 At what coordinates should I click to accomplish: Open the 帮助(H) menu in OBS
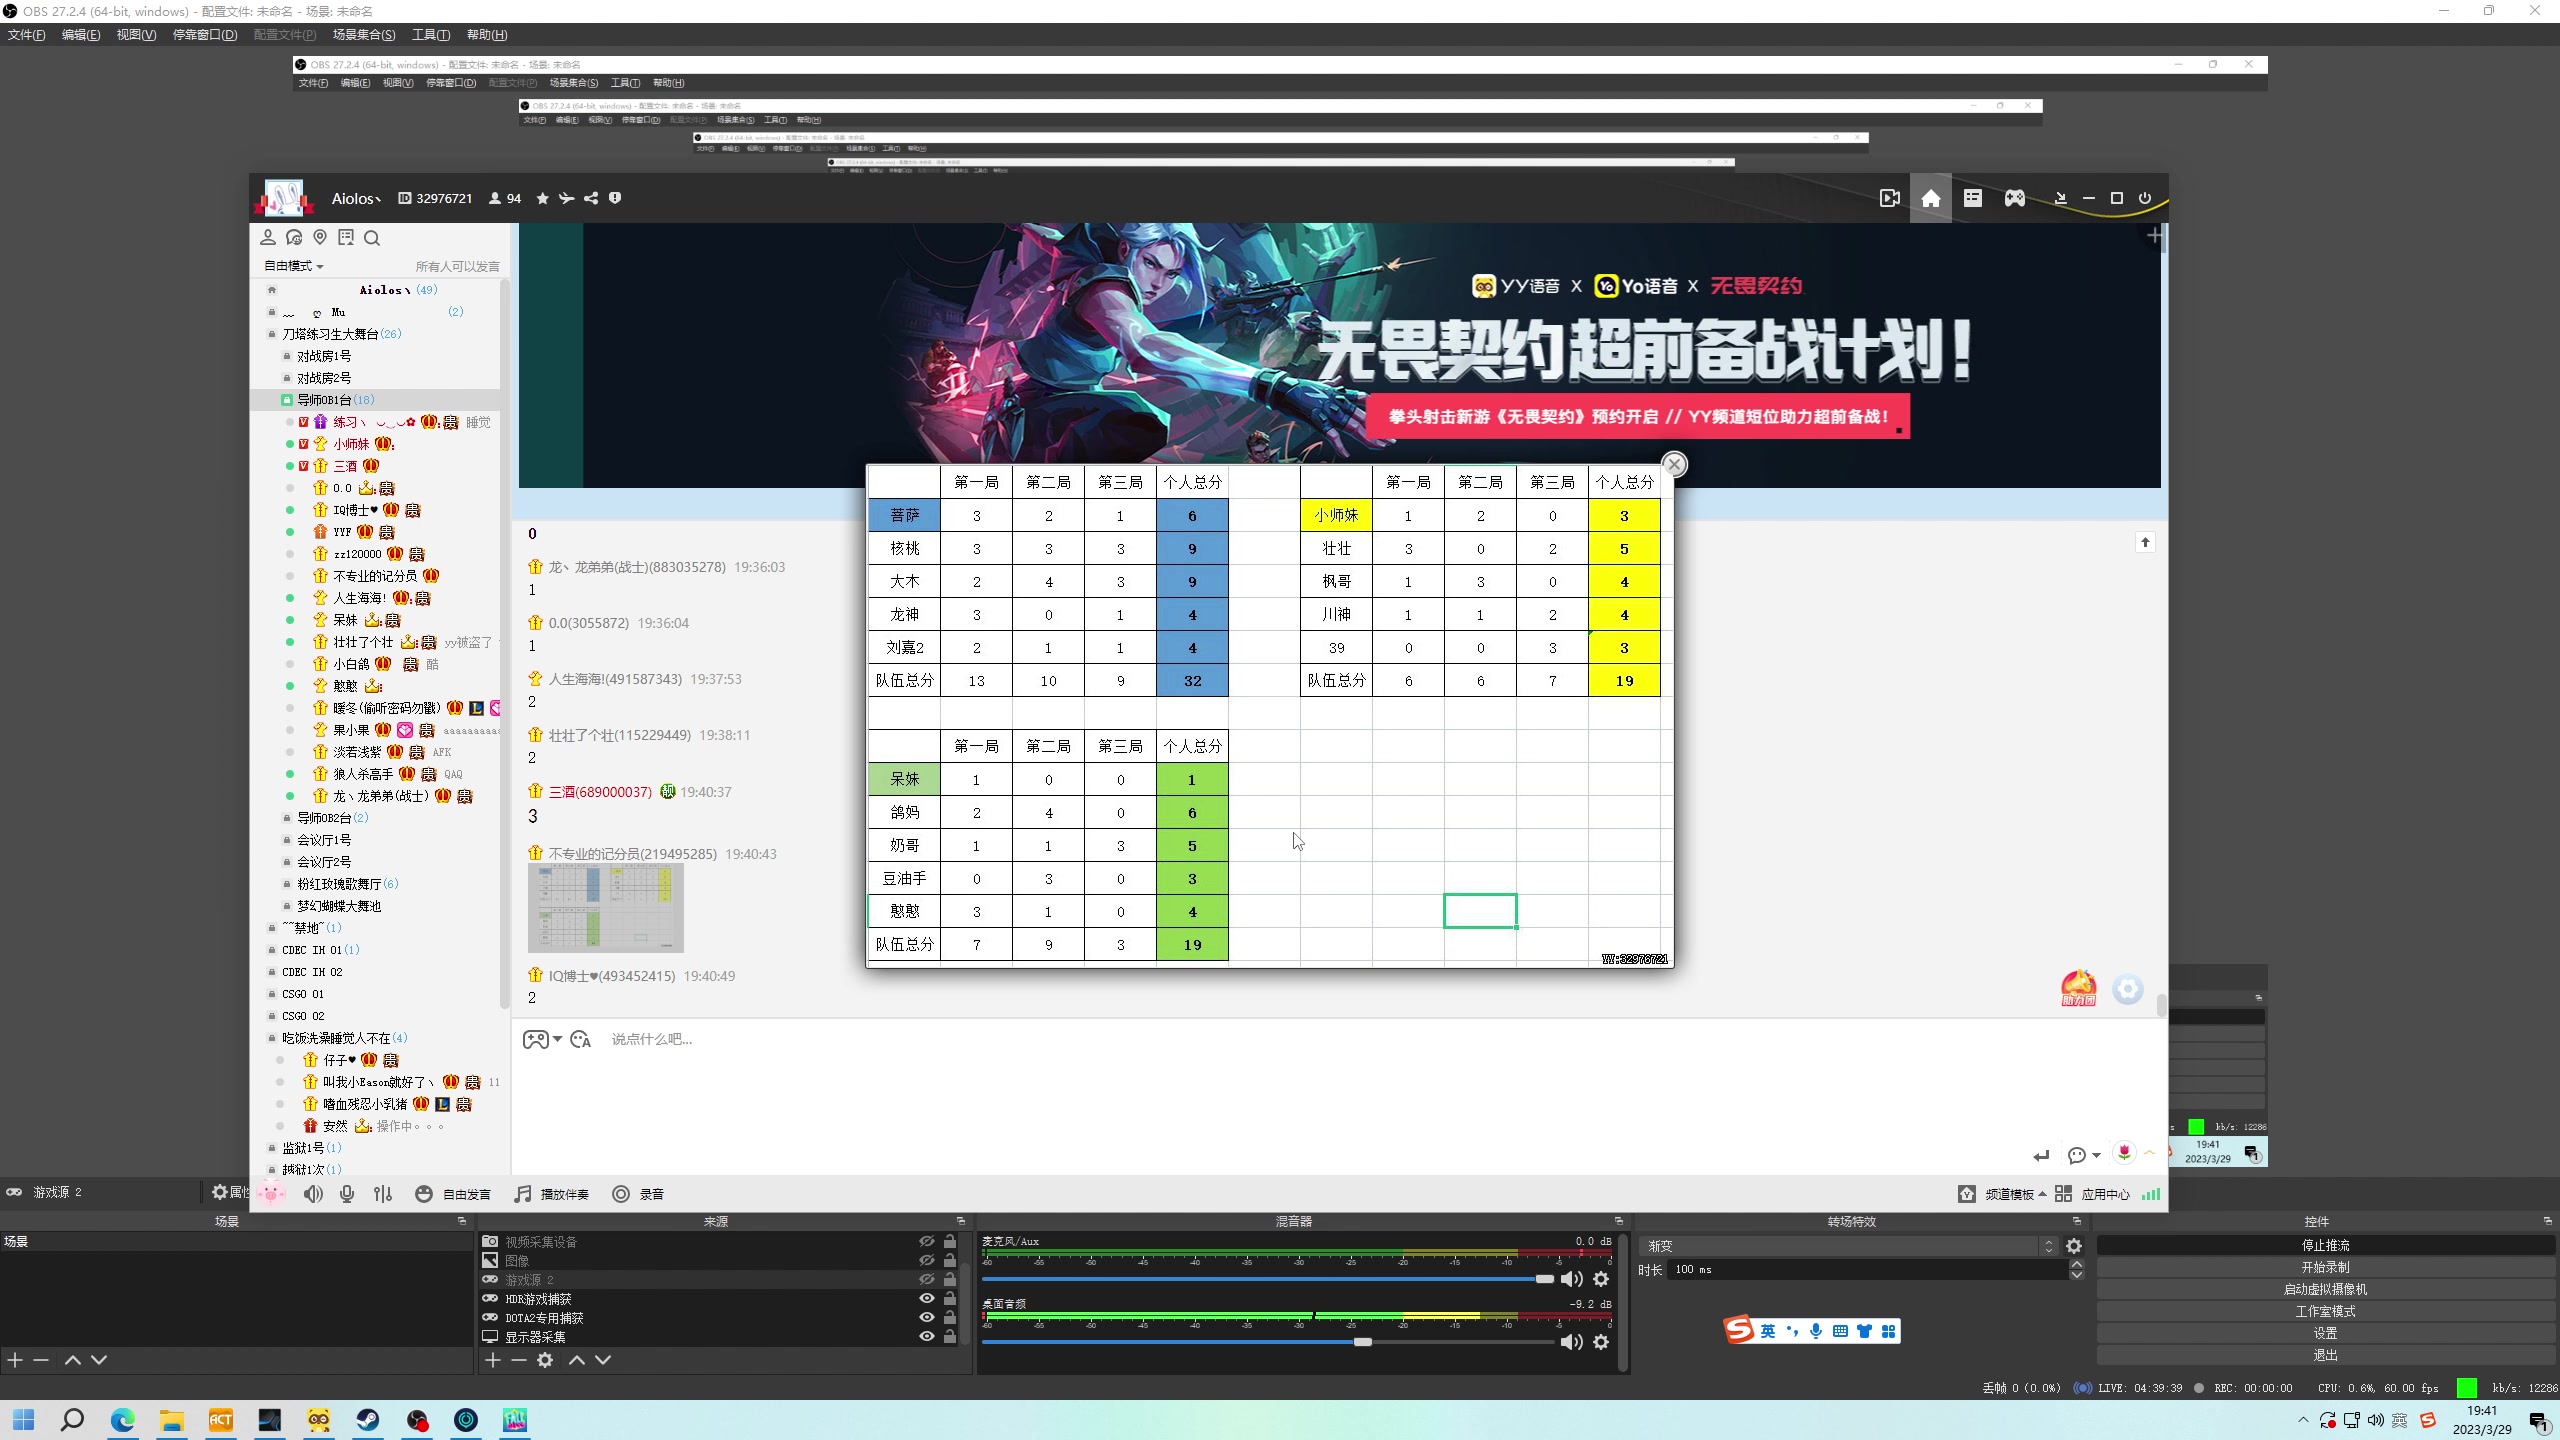(x=487, y=35)
